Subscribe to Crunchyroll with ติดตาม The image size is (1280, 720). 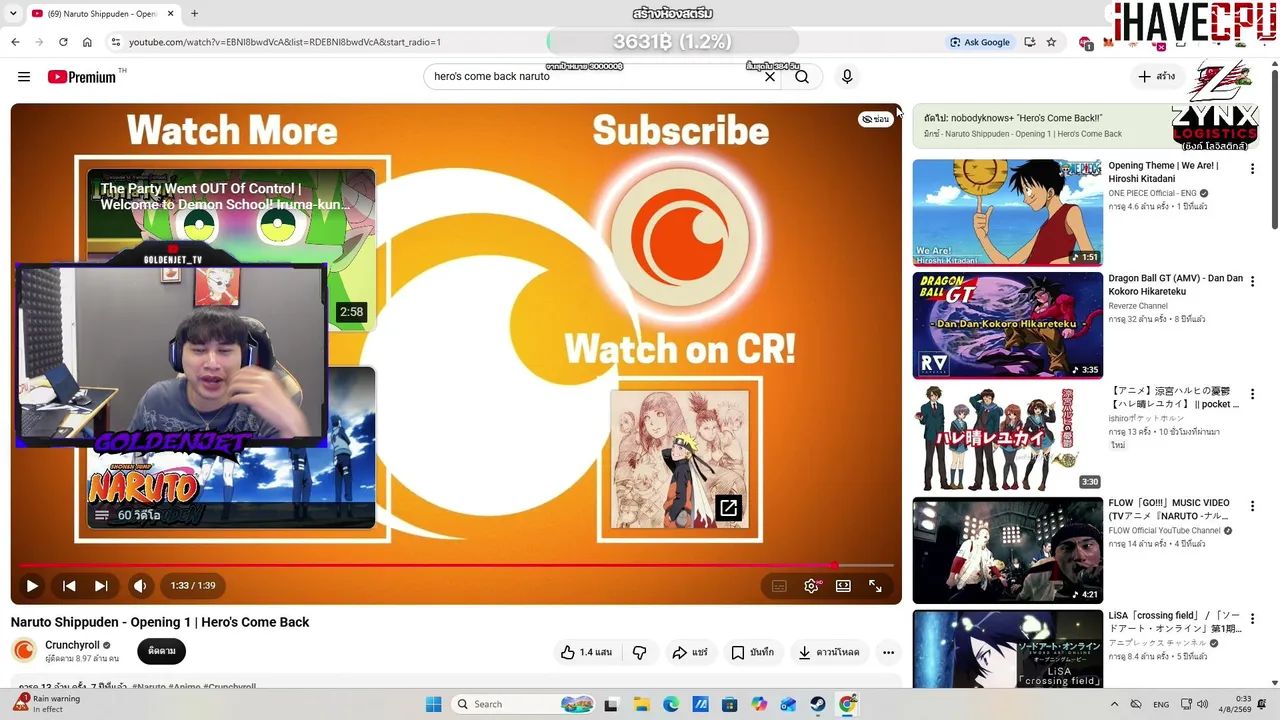pyautogui.click(x=162, y=651)
